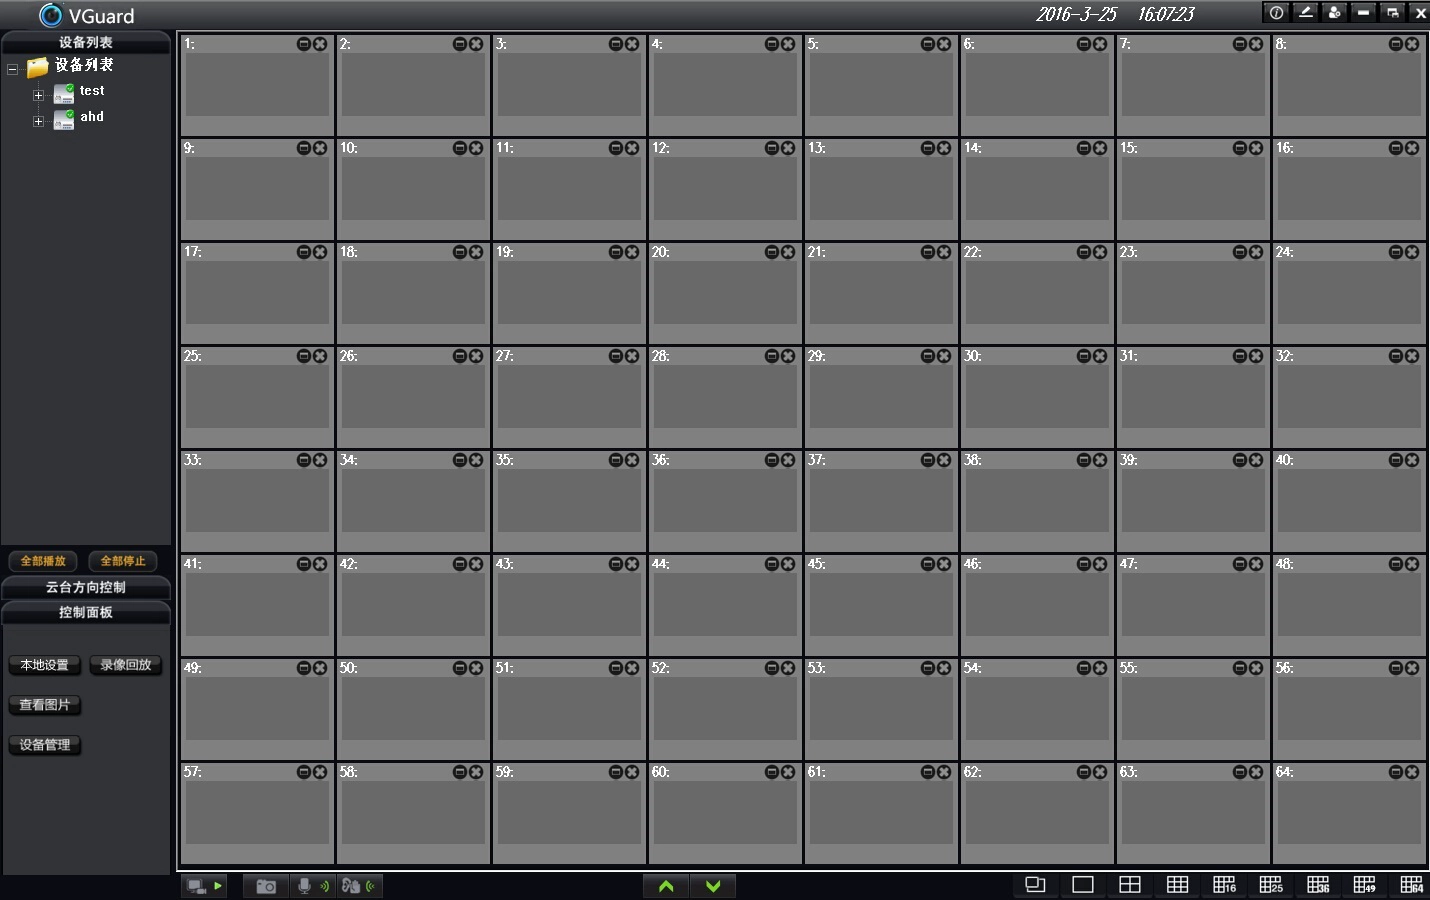Image resolution: width=1430 pixels, height=900 pixels.
Task: Open the 控制面板 panel header
Action: tap(86, 612)
